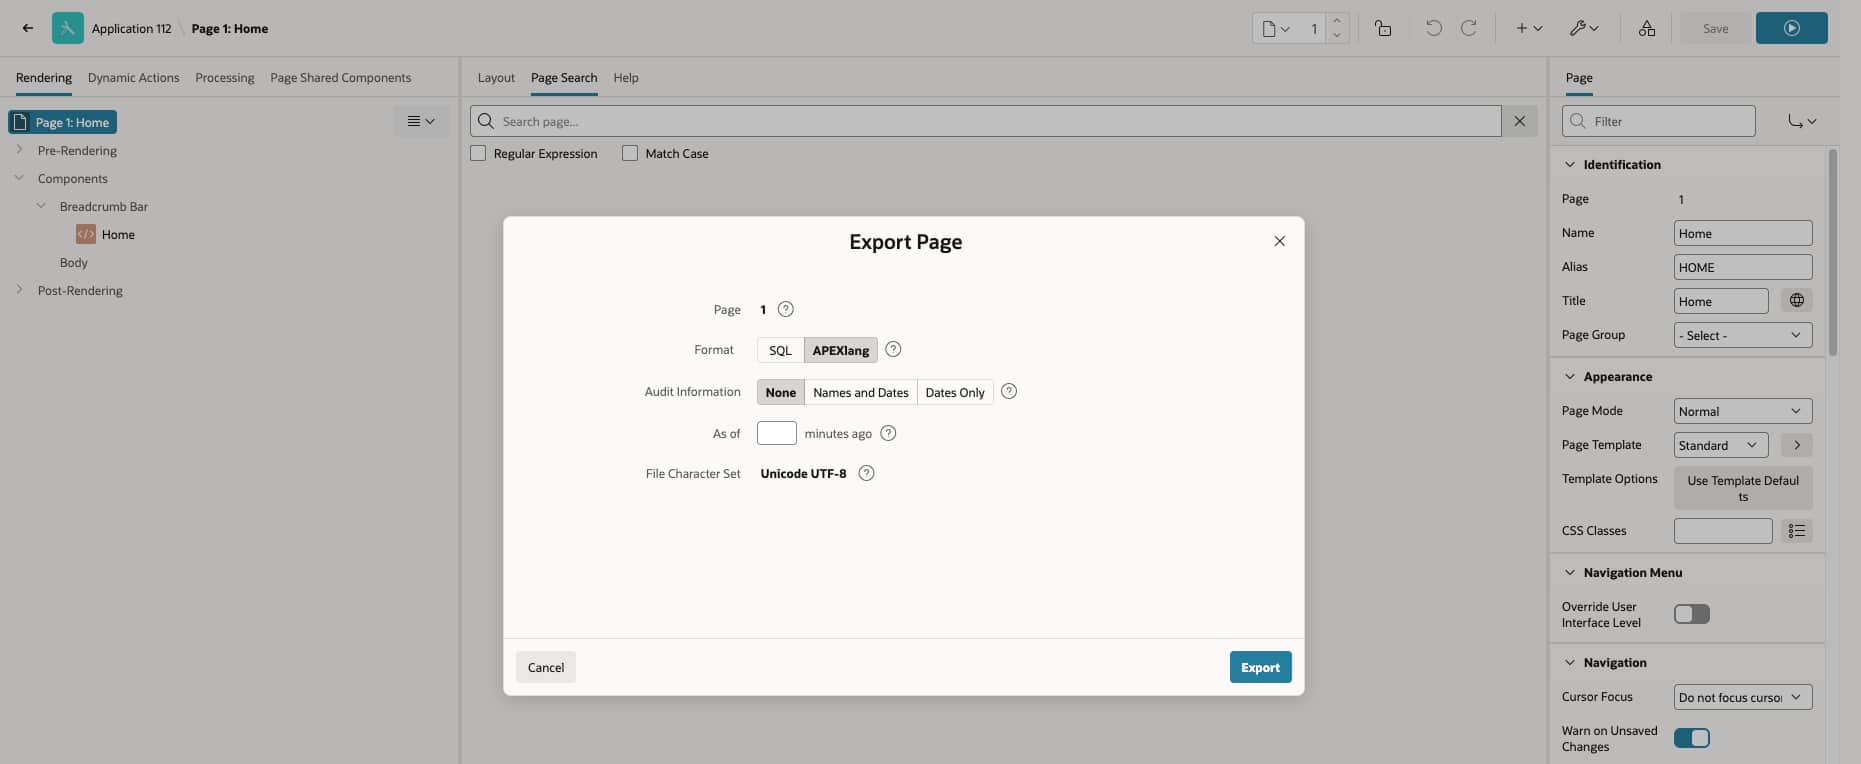Image resolution: width=1861 pixels, height=764 pixels.
Task: Open the Shared Components icon
Action: point(1647,28)
